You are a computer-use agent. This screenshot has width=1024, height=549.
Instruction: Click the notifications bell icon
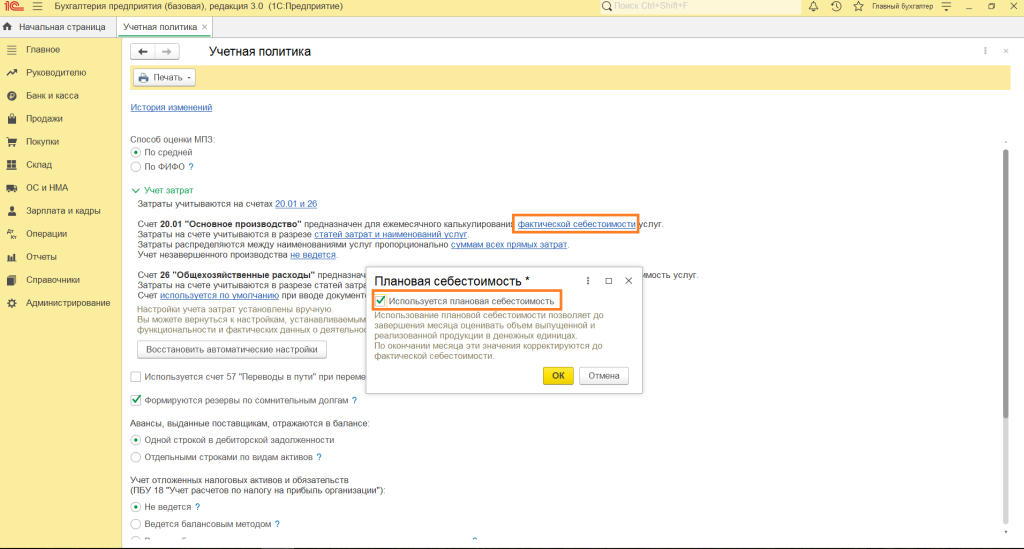813,7
